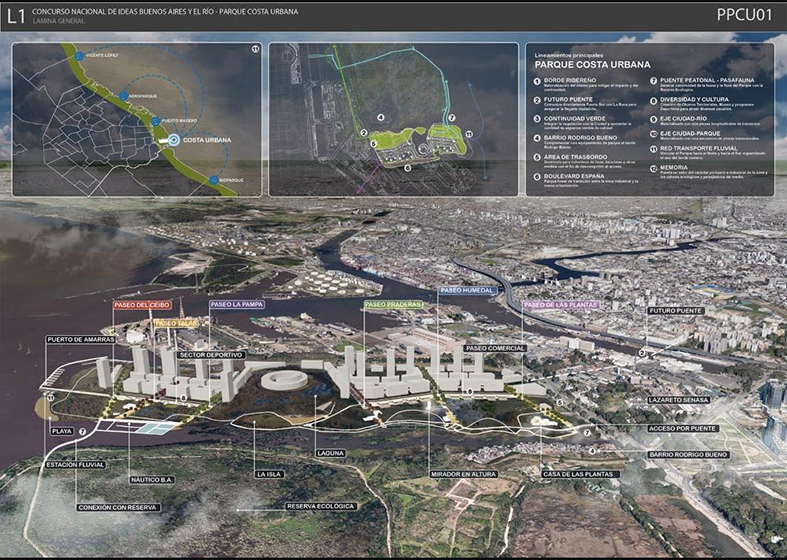
Task: Click the Puerto Madero map marker
Action: coord(153,120)
